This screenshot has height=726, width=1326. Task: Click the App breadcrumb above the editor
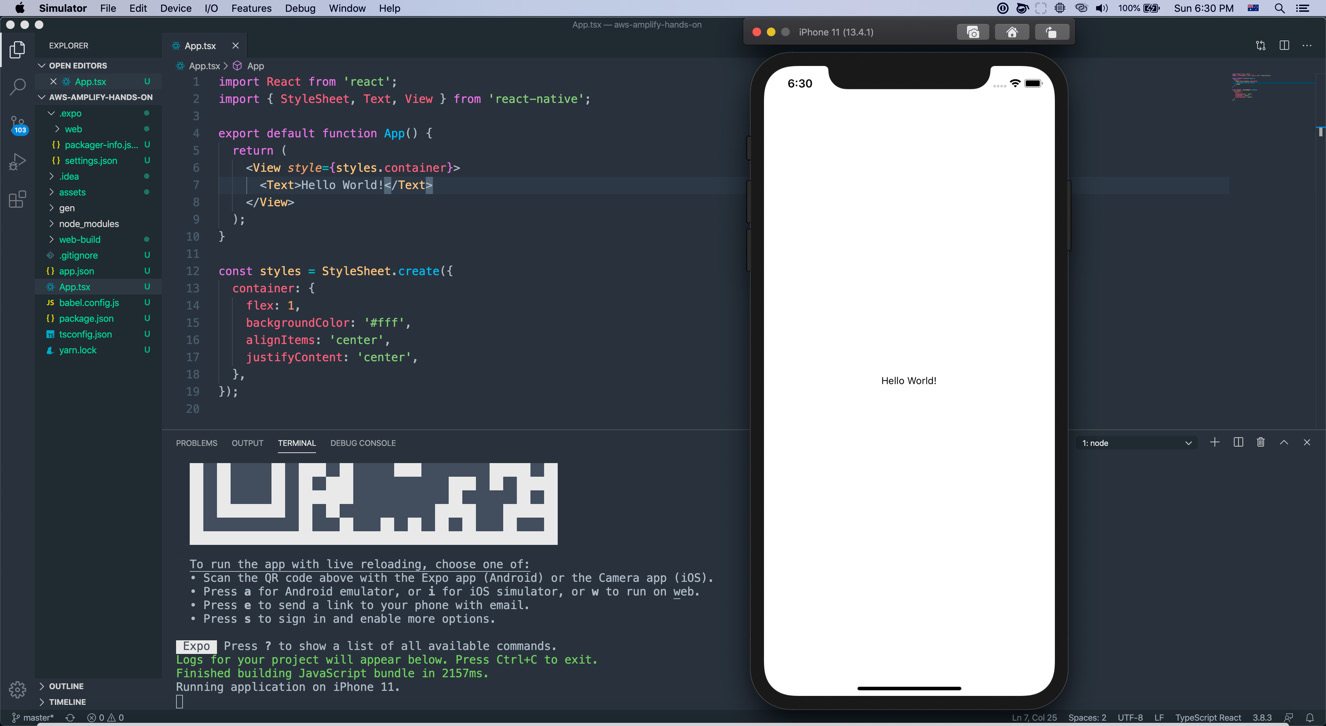pos(249,66)
